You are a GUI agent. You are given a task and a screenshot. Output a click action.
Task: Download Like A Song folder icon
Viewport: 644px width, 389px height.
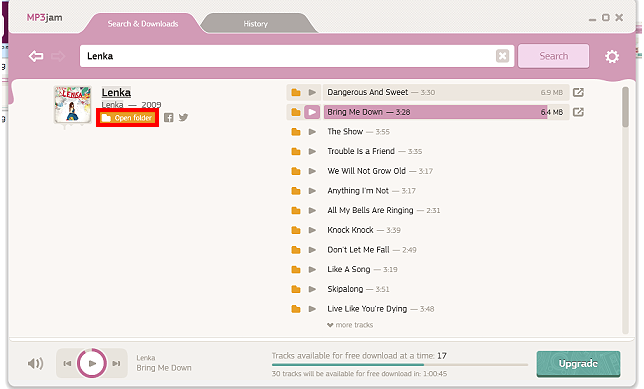(x=296, y=270)
